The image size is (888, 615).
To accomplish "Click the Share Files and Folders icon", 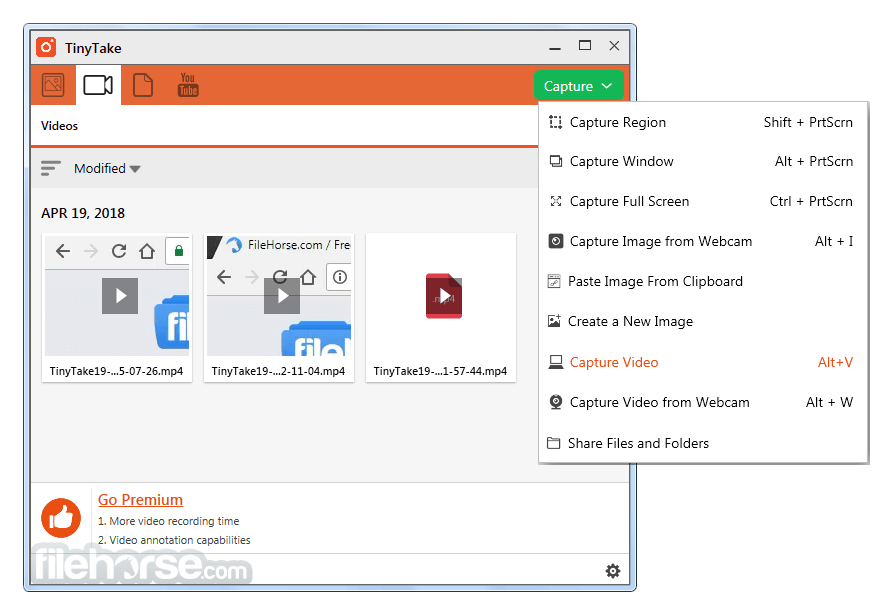I will (x=553, y=443).
